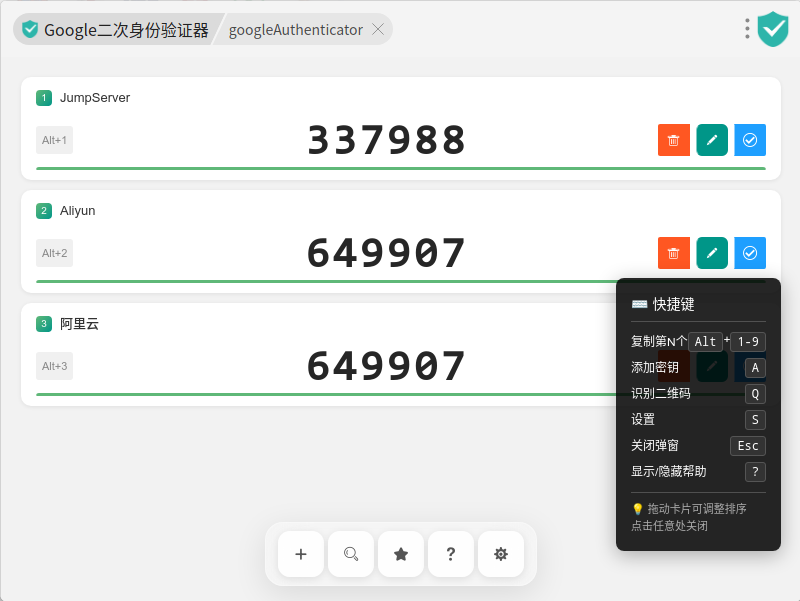
Task: Open settings gear in bottom toolbar
Action: (x=501, y=554)
